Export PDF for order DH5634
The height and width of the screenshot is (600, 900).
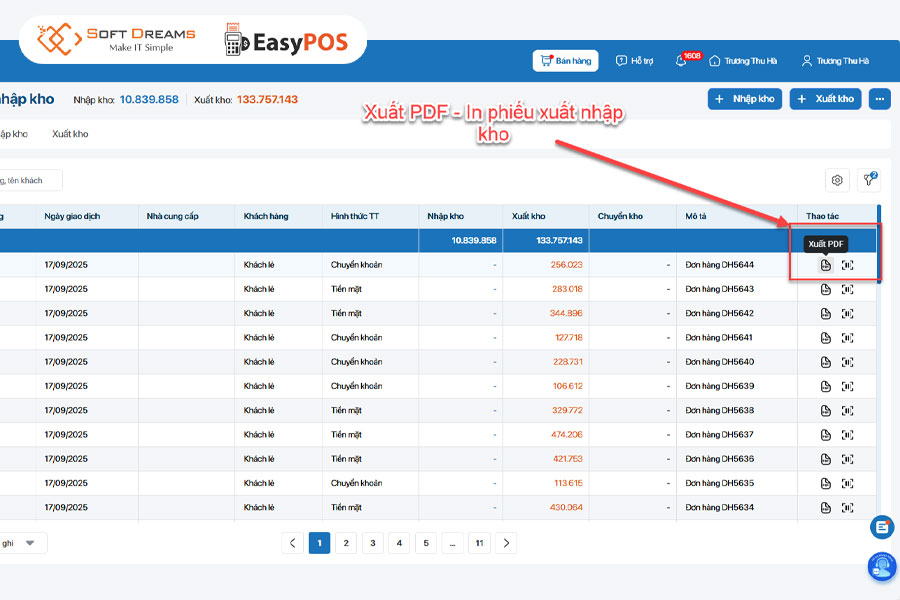[x=825, y=508]
